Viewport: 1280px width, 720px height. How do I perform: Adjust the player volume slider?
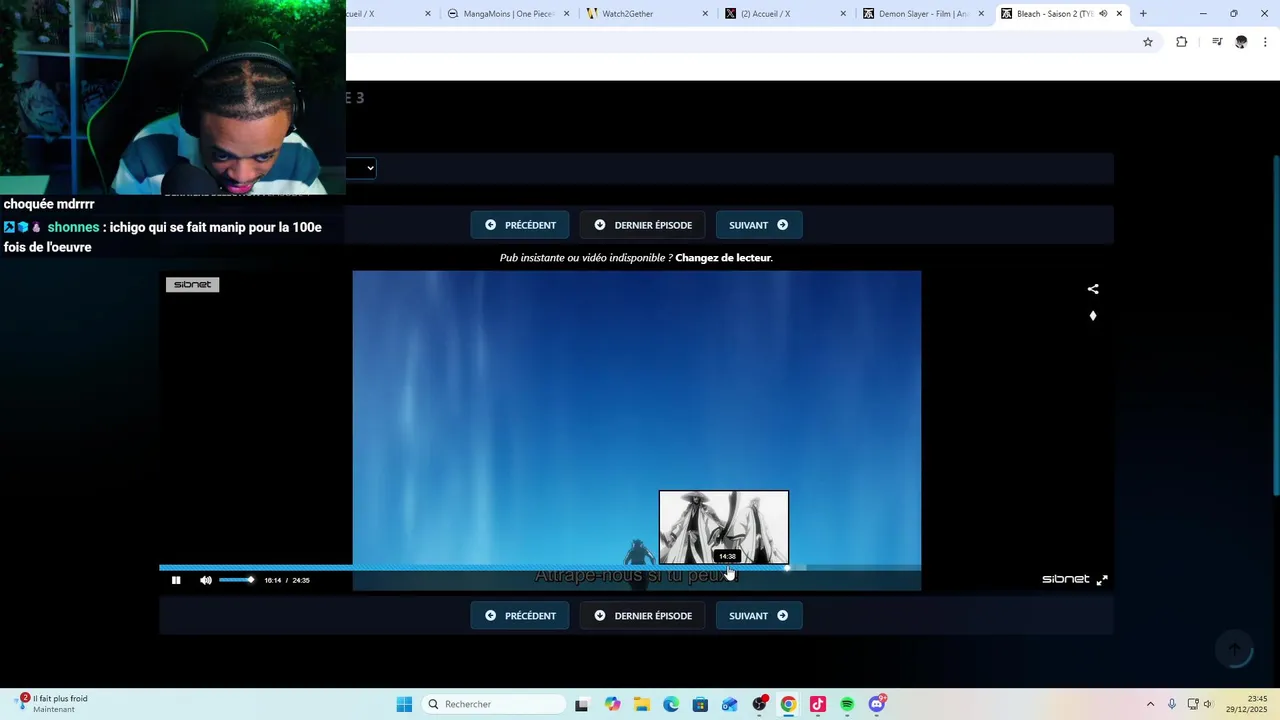tap(237, 580)
